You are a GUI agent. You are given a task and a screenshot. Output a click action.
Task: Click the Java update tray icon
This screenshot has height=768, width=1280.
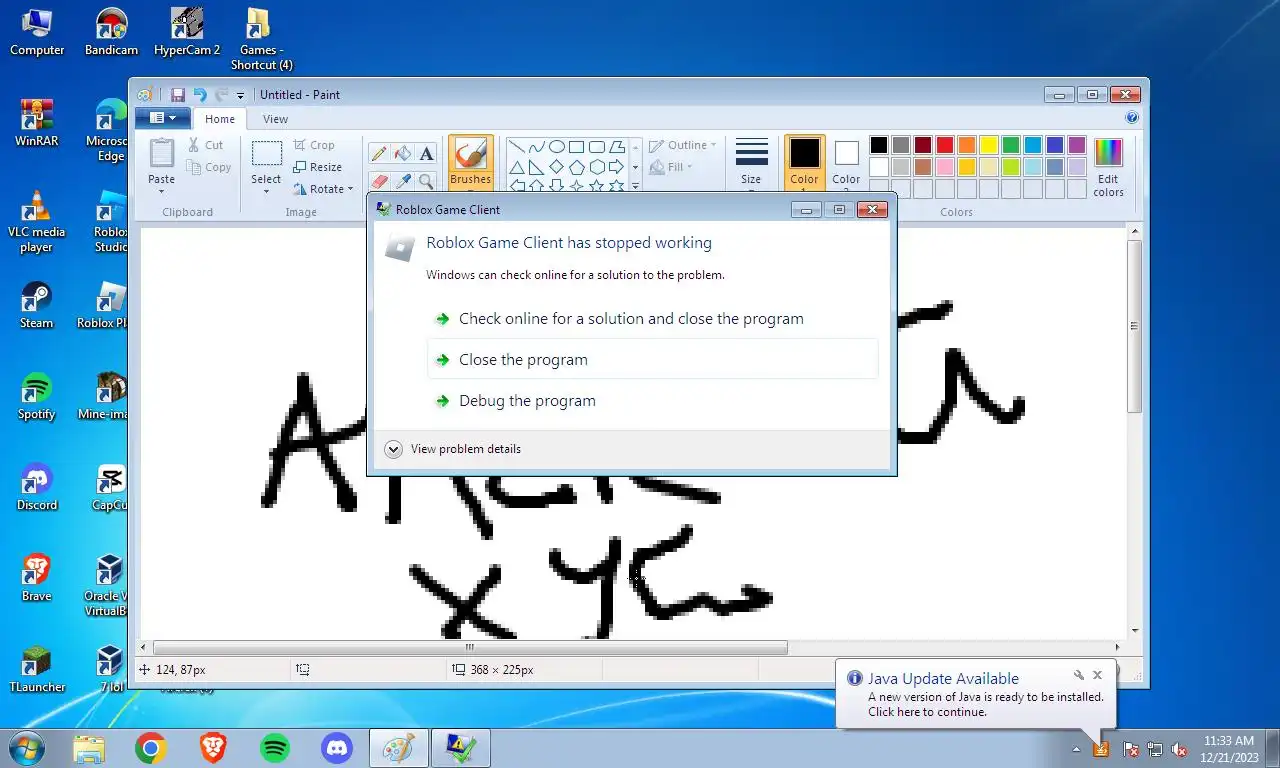pyautogui.click(x=1101, y=749)
